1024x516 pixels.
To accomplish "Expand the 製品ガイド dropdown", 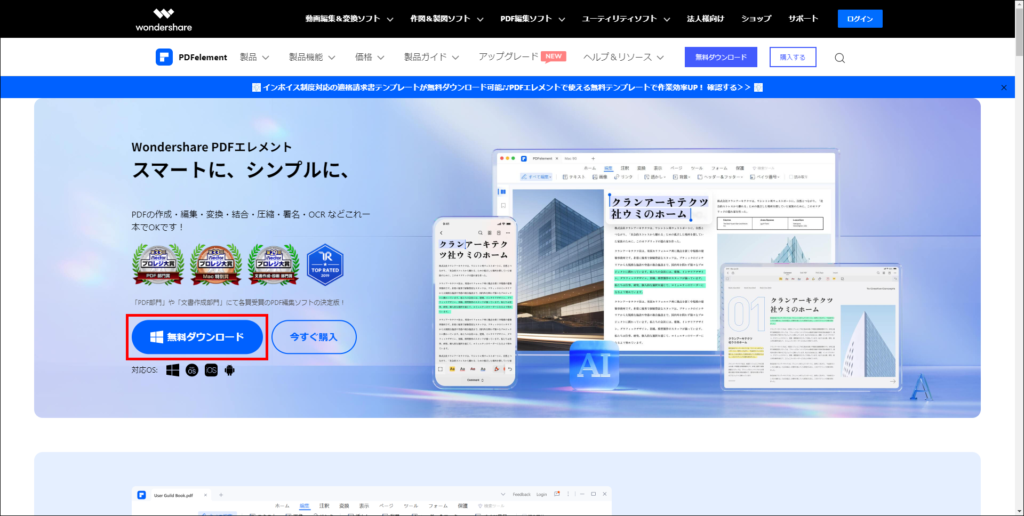I will coord(431,57).
